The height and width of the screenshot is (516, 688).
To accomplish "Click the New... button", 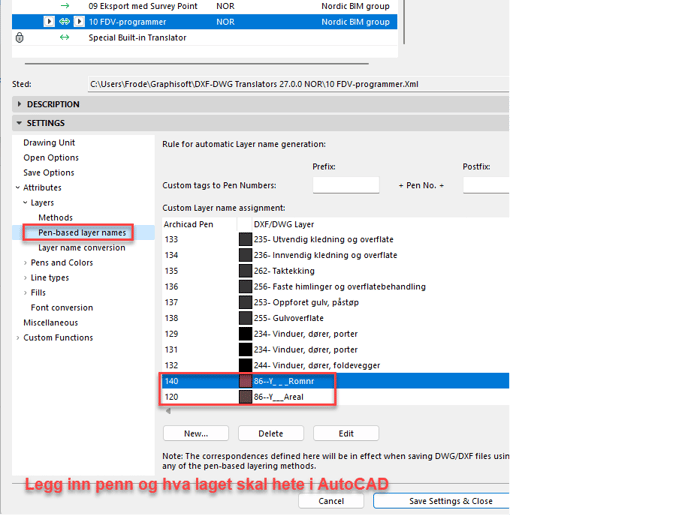I will [196, 434].
